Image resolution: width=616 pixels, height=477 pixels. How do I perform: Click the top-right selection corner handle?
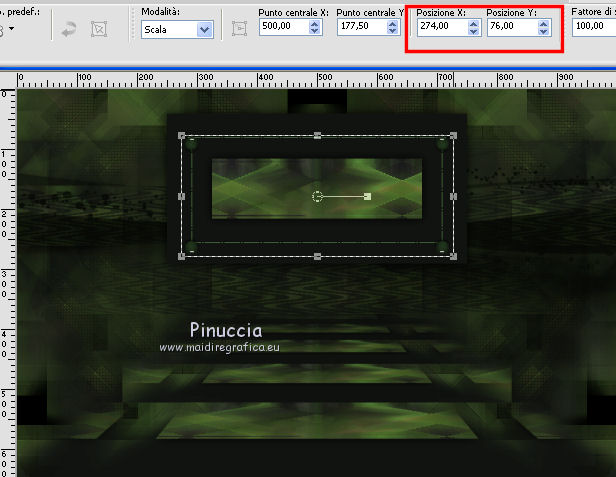(453, 136)
